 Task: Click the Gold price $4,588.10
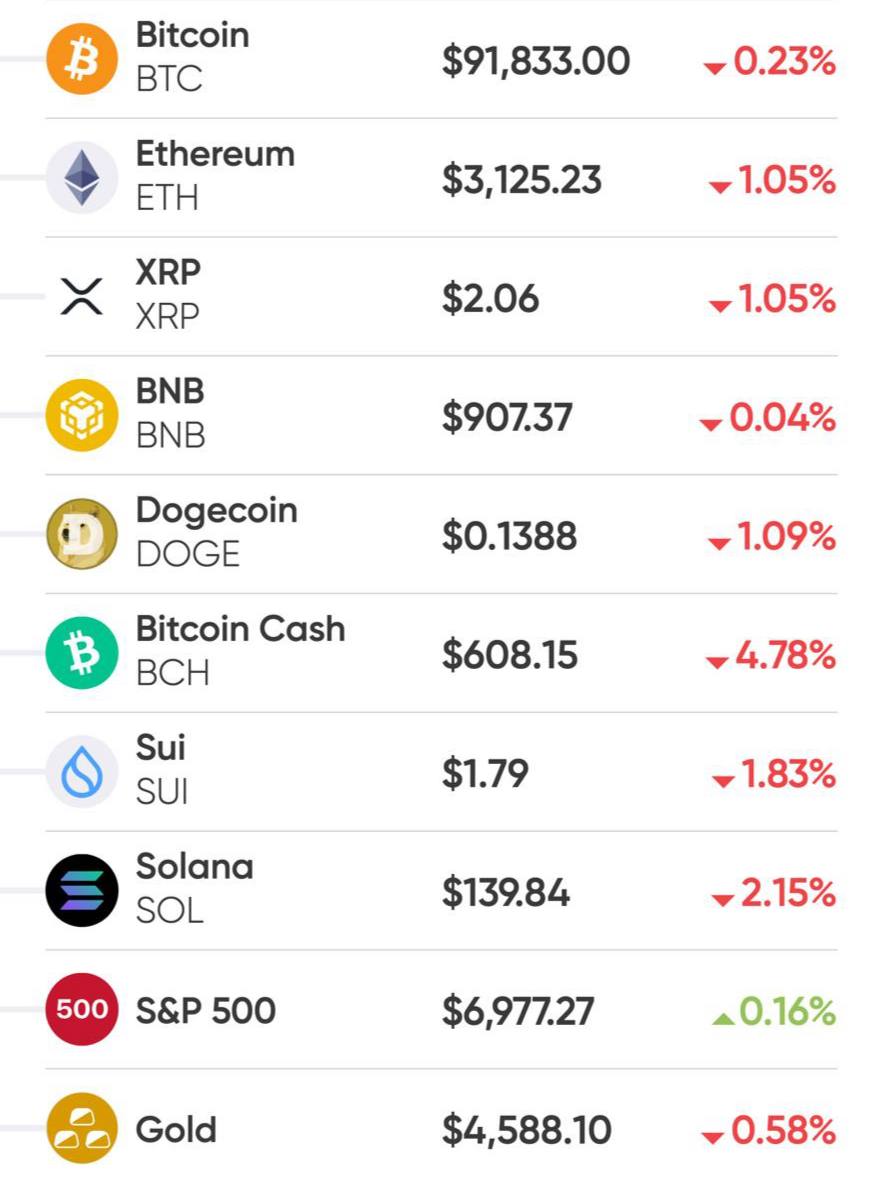pyautogui.click(x=526, y=1130)
